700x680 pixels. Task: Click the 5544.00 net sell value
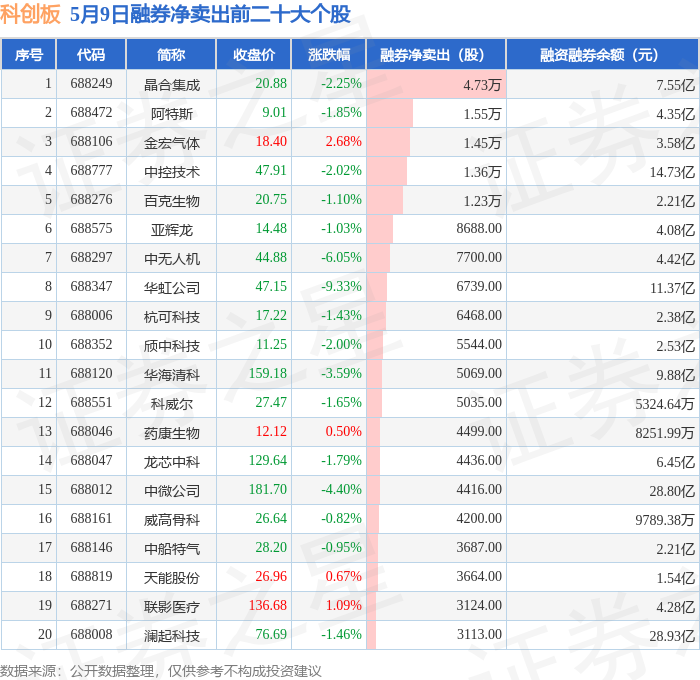point(479,345)
